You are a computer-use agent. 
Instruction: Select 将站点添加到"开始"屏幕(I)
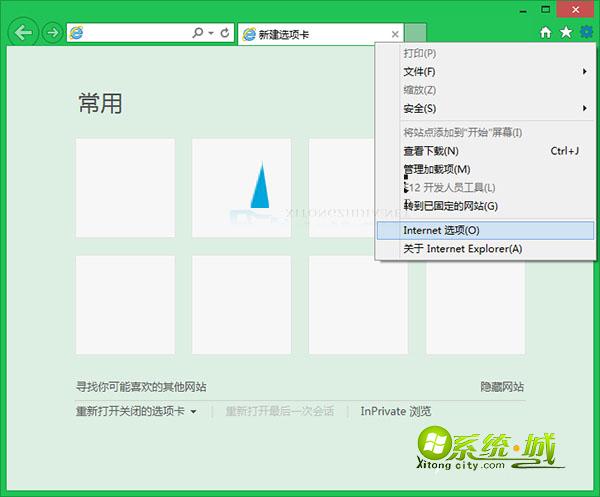click(x=485, y=132)
